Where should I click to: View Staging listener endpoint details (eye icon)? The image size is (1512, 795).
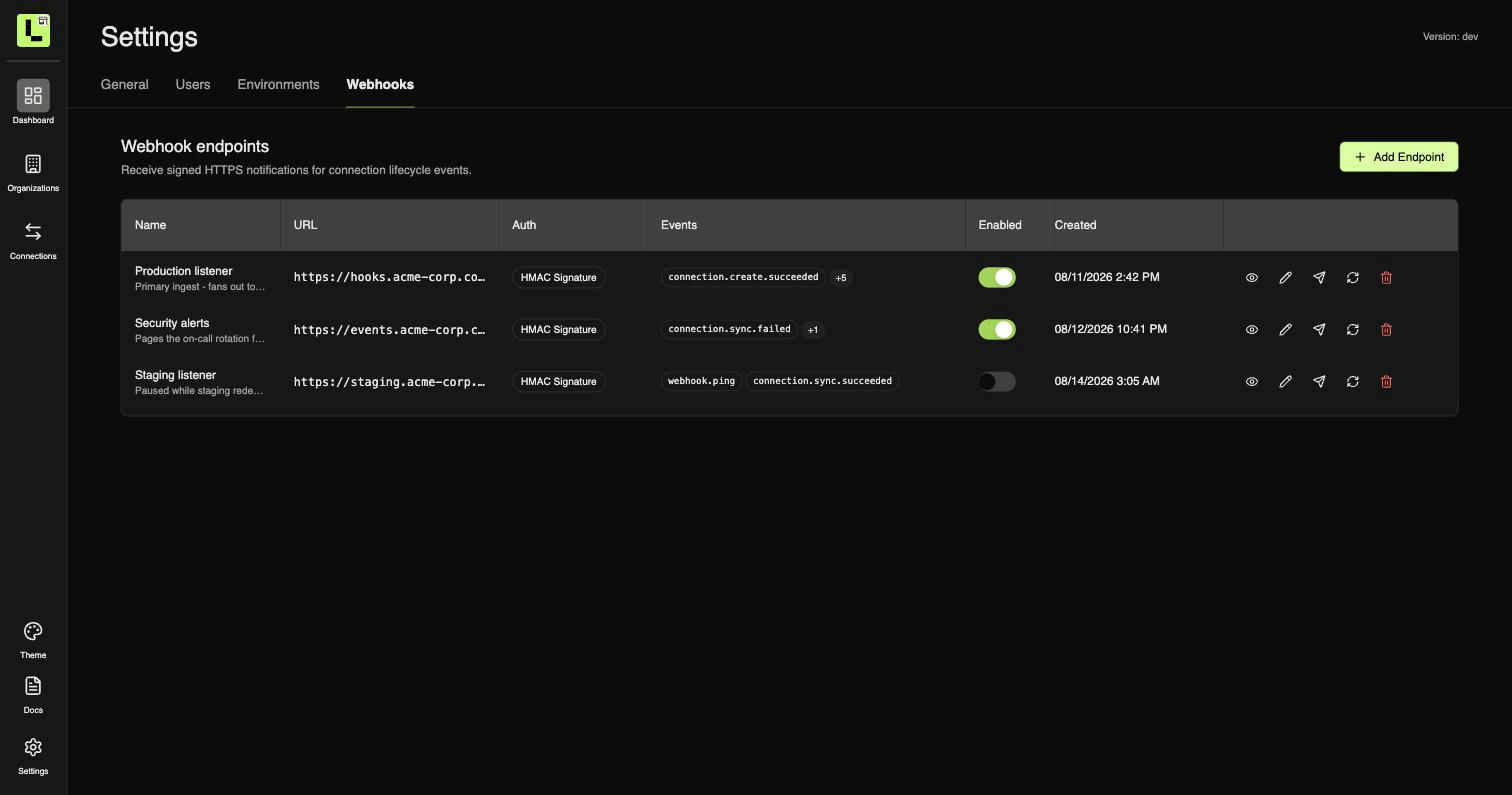tap(1252, 381)
